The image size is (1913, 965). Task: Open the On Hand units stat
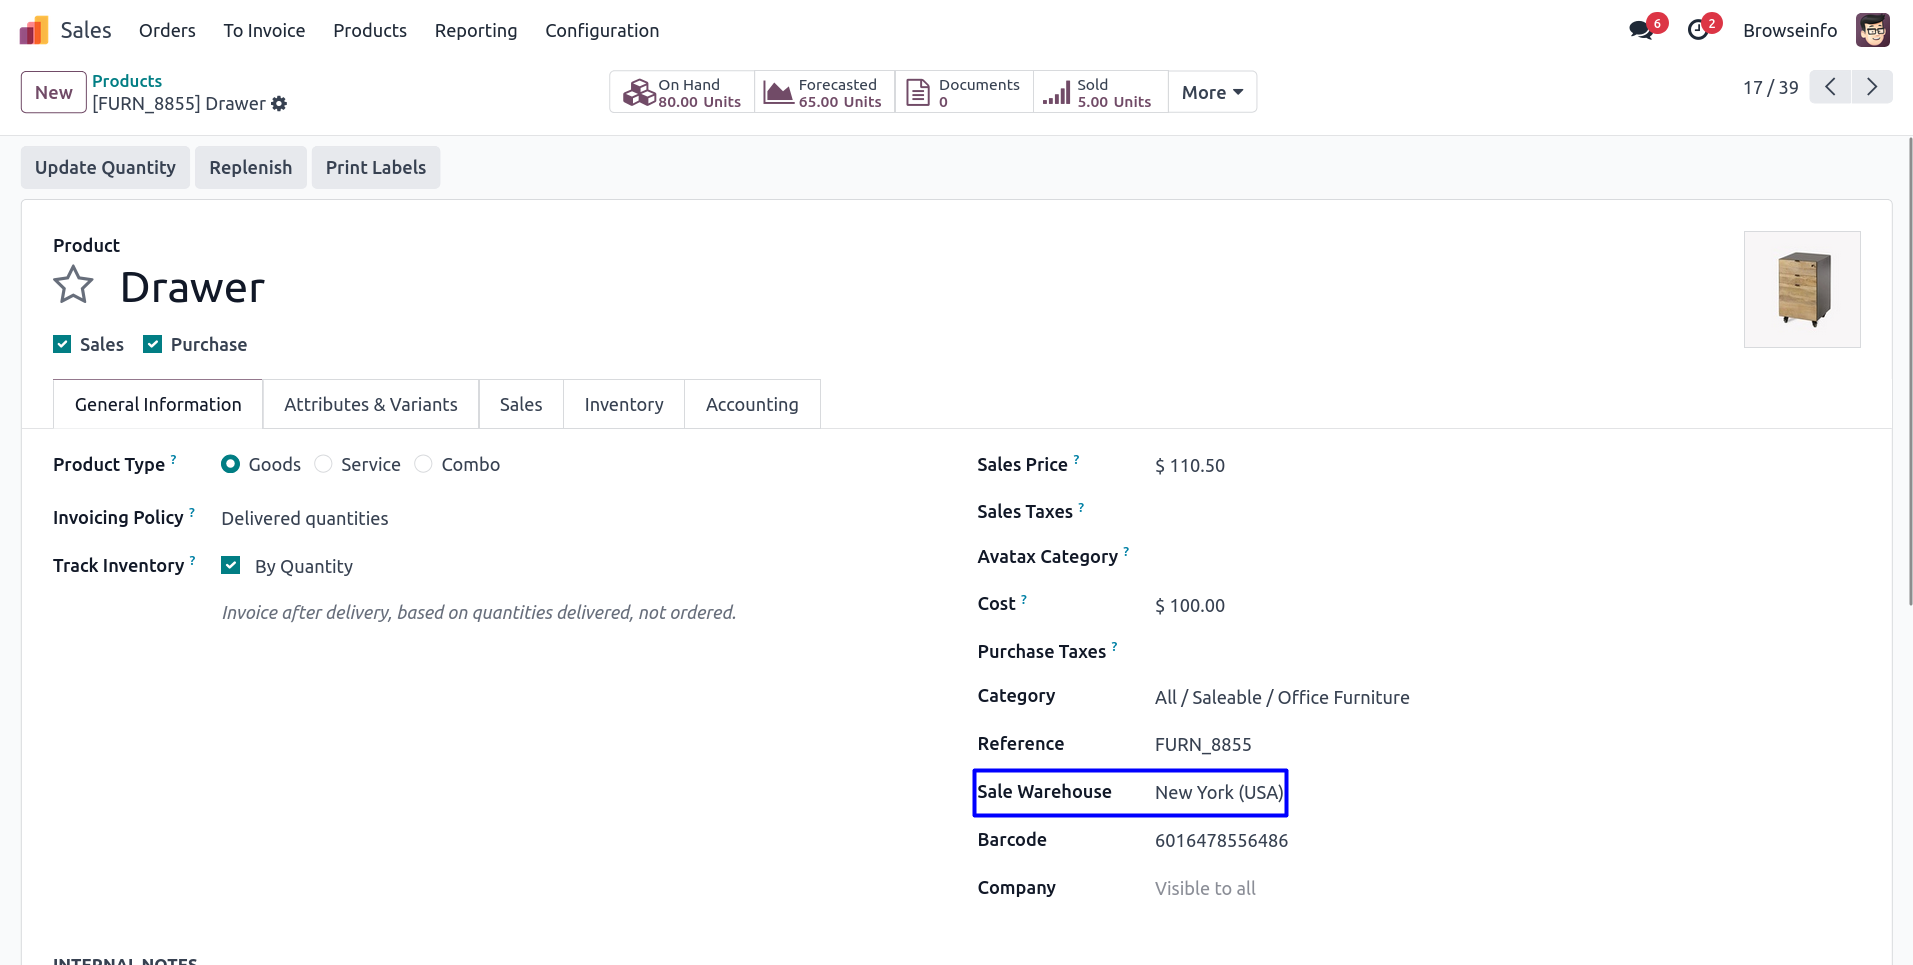tap(682, 93)
